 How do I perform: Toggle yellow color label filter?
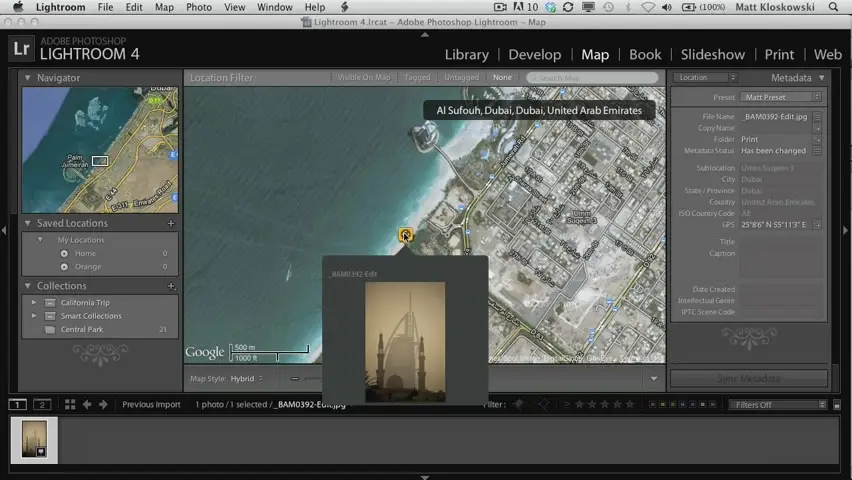[662, 404]
